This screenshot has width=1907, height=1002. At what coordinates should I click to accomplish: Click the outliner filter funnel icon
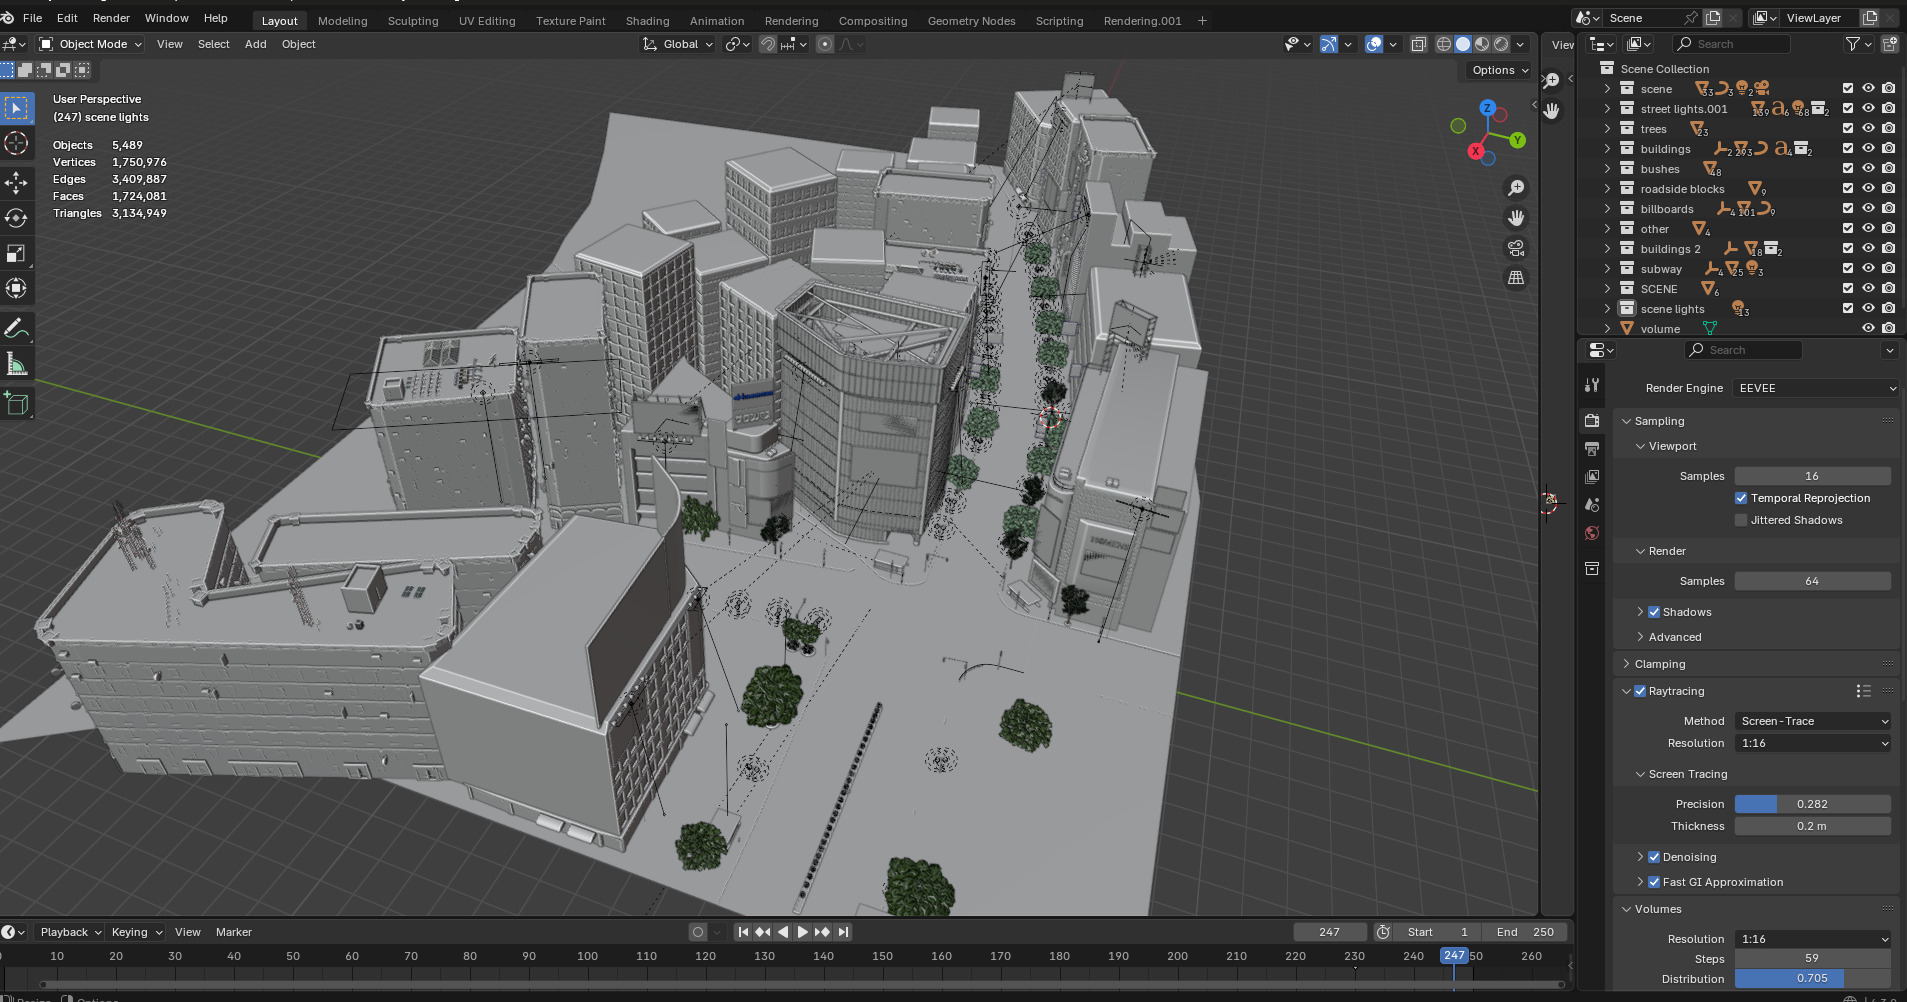1853,44
